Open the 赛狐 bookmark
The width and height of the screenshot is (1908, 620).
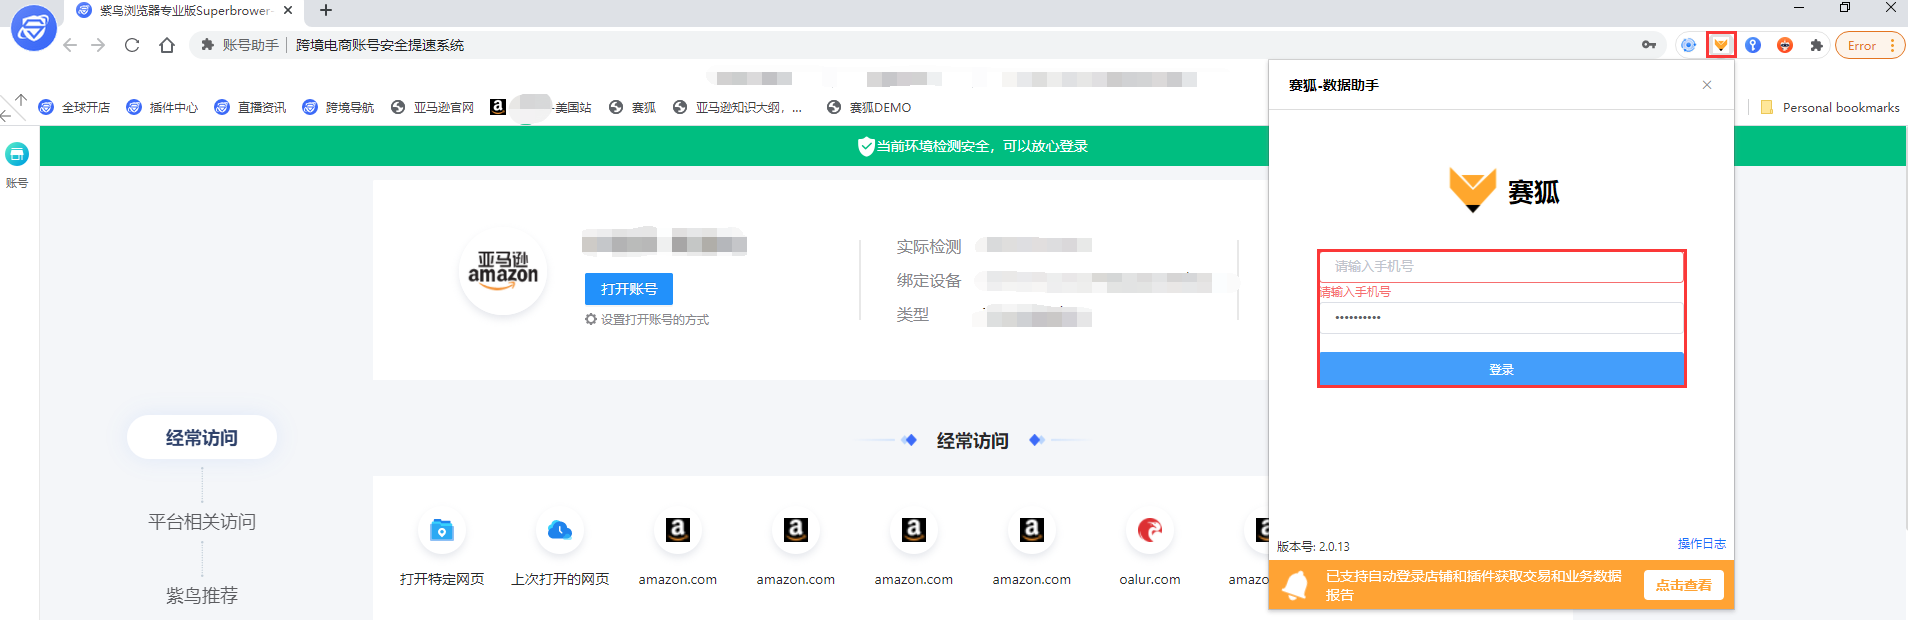coord(632,107)
